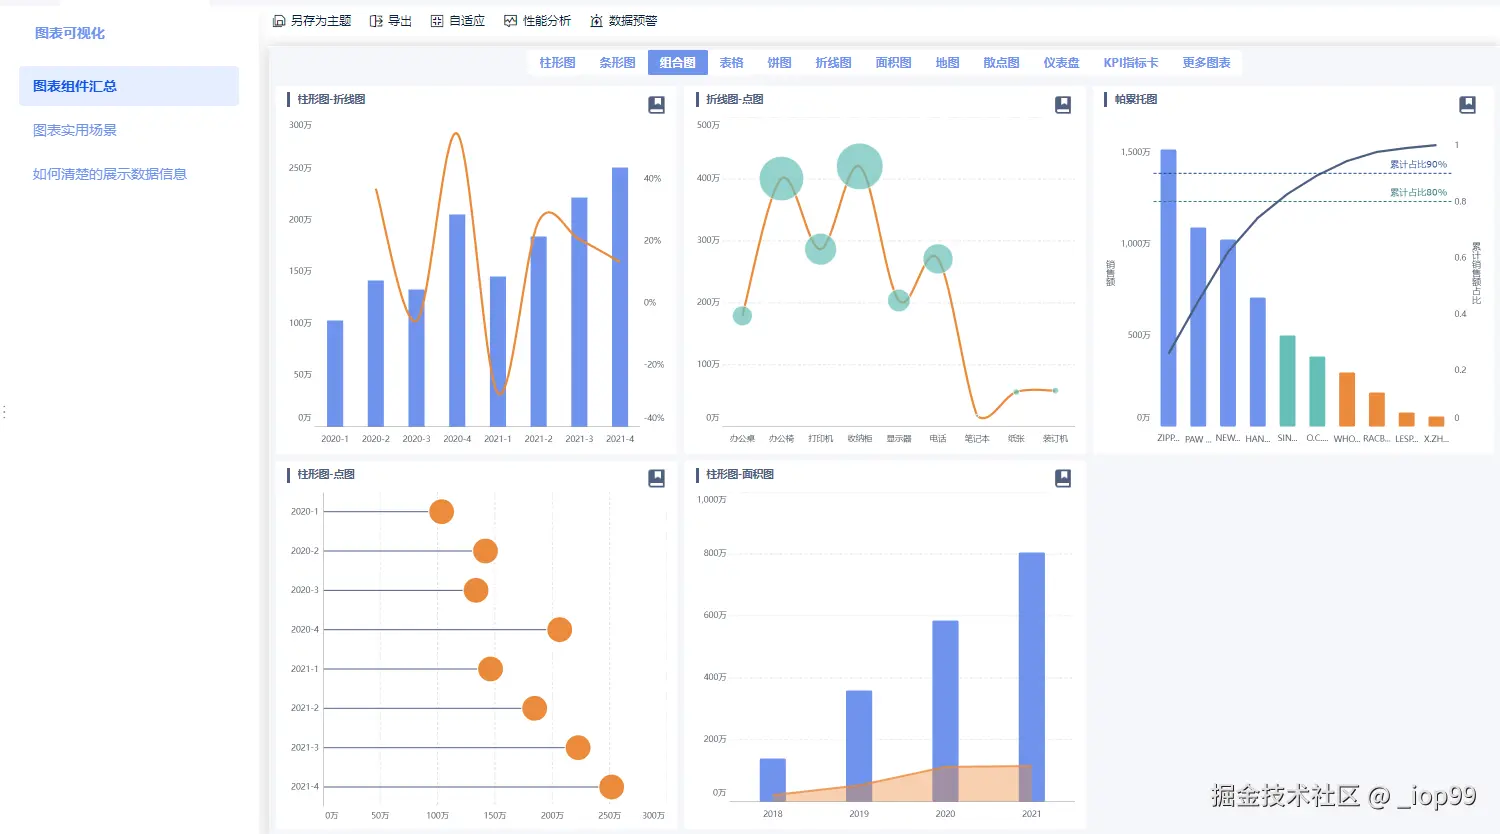Click the 2021 bar in 柱形图-面积图
Viewport: 1500px width, 834px height.
click(1032, 677)
